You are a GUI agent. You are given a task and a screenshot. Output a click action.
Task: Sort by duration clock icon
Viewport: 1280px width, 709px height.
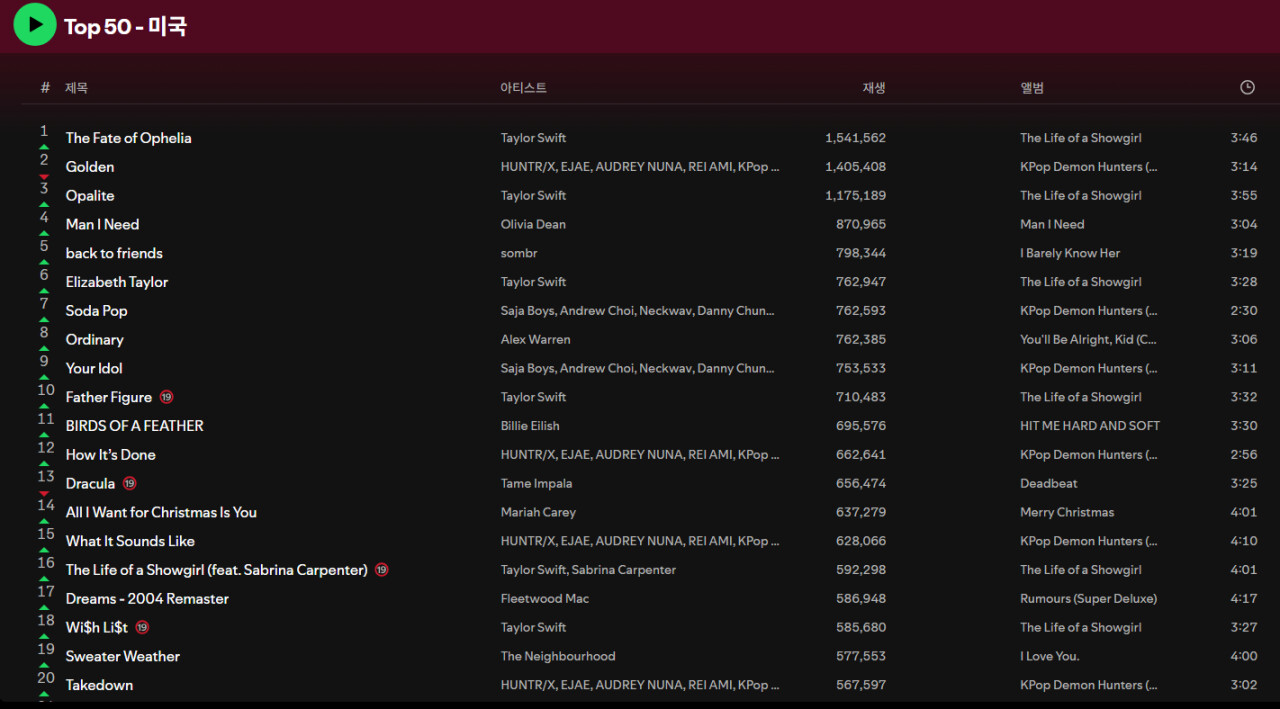tap(1247, 88)
